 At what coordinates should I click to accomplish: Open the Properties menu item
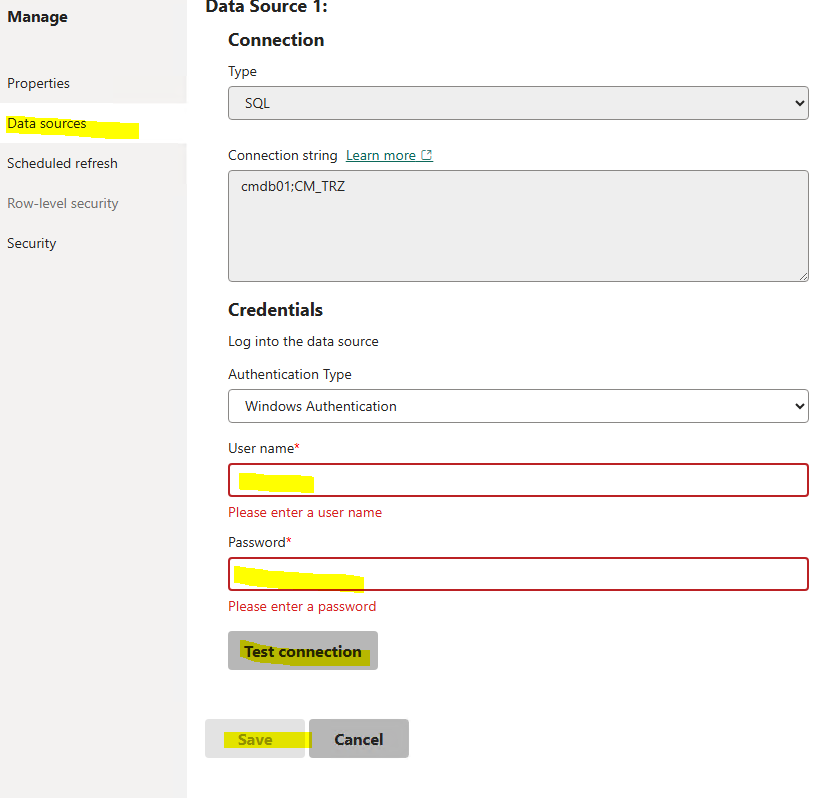(38, 83)
